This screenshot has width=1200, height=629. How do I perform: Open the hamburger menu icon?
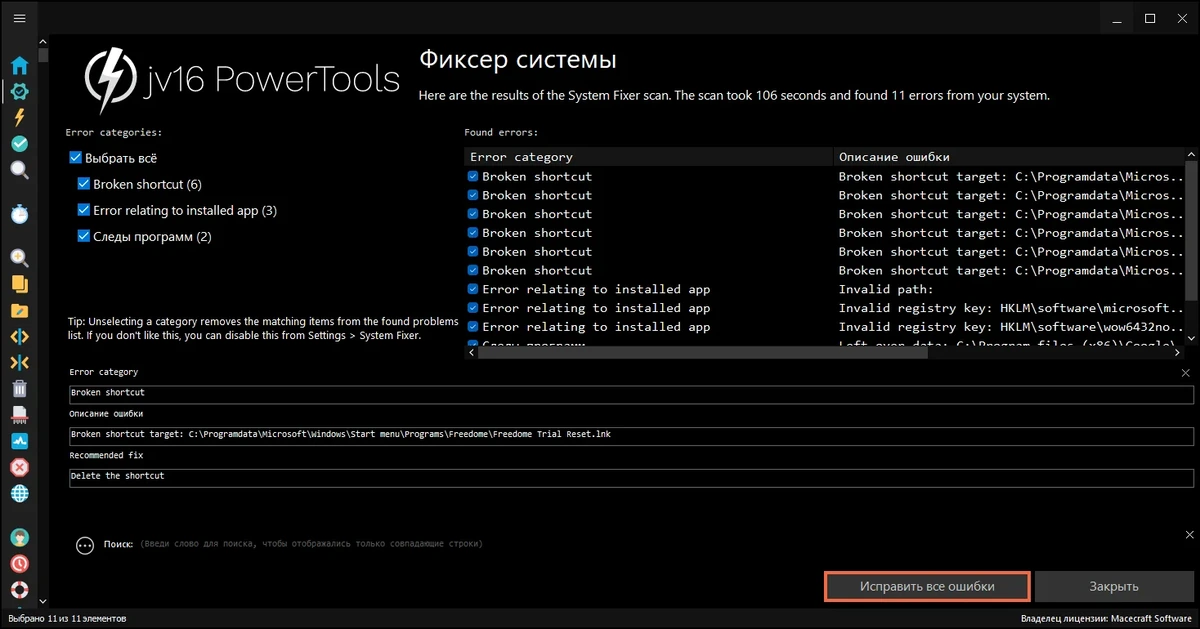click(x=19, y=18)
